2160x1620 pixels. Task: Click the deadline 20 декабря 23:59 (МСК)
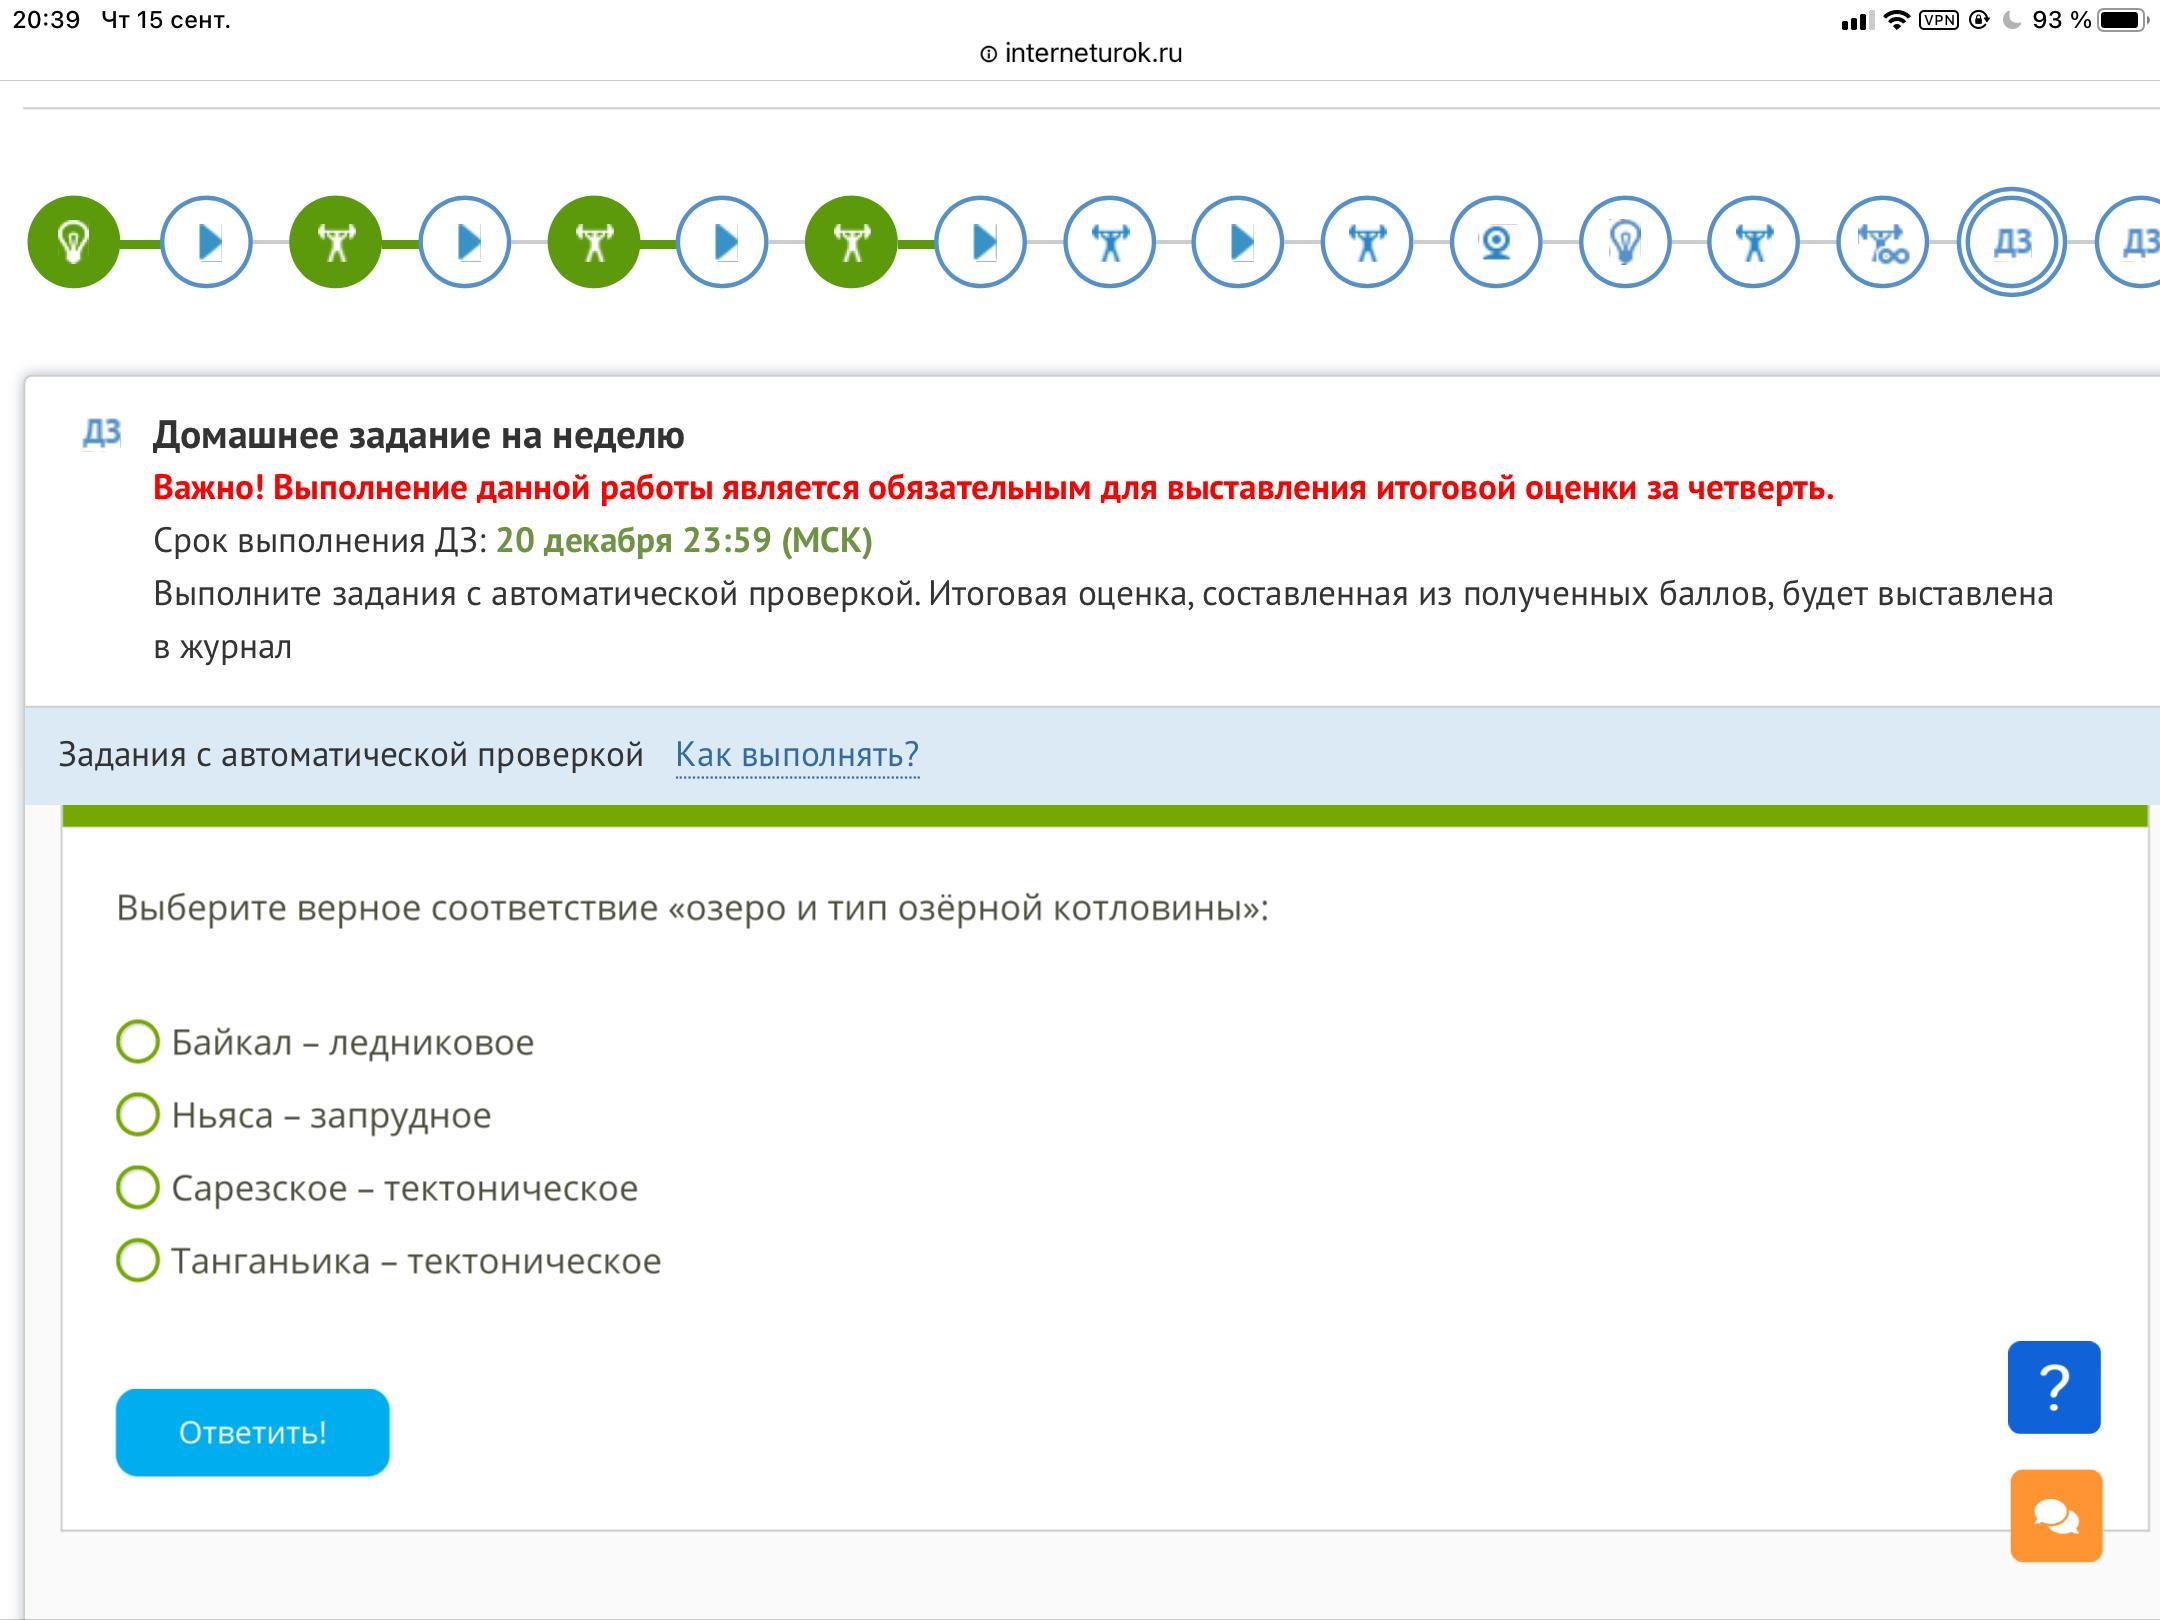[x=684, y=541]
